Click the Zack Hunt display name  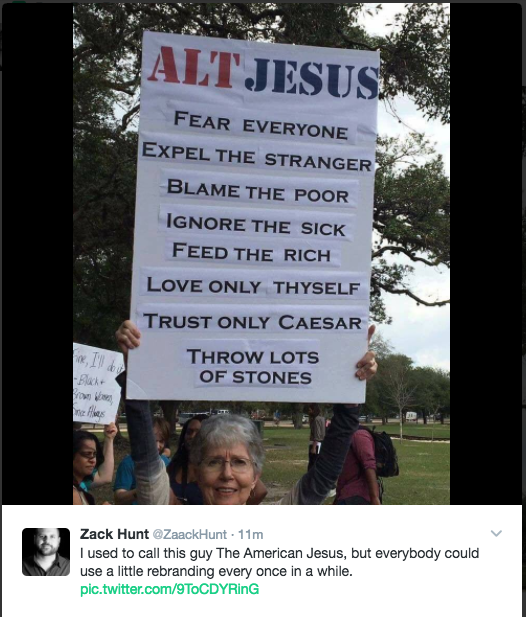click(114, 534)
